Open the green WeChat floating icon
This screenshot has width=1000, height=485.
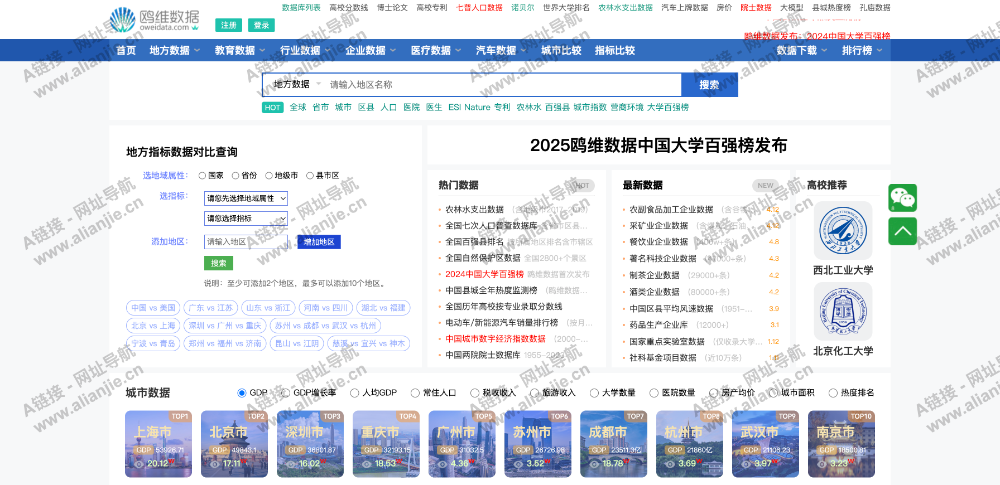(902, 198)
